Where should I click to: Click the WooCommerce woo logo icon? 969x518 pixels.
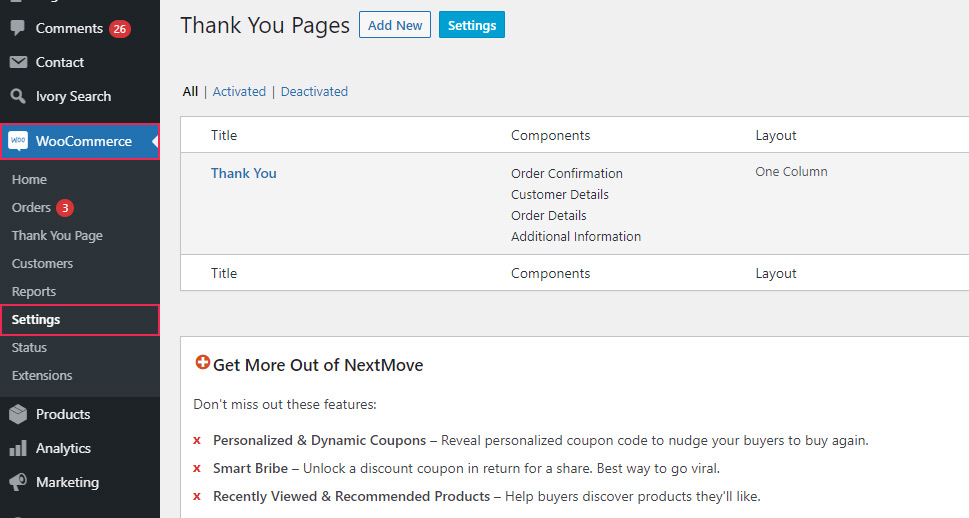click(18, 141)
